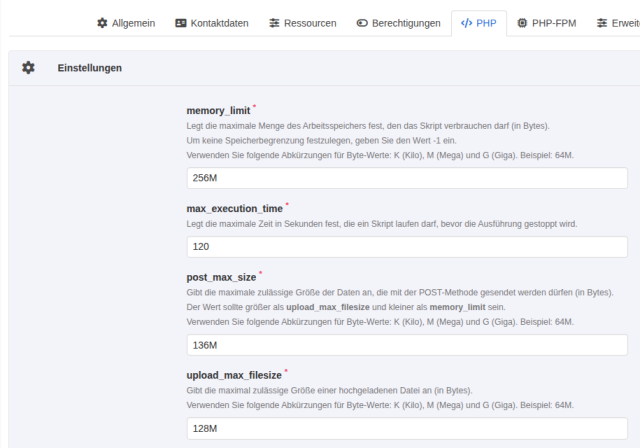Click the bold upload_max_filesize in post_max_size description
640x448 pixels.
(328, 307)
